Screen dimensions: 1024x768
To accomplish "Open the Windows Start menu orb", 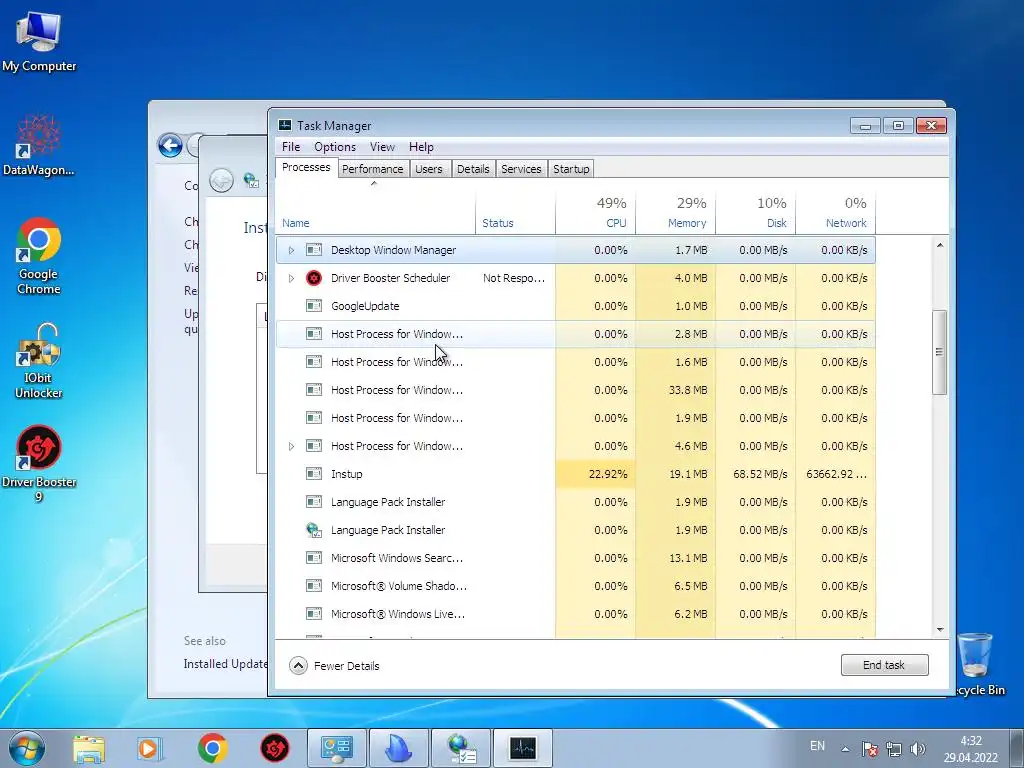I will [26, 748].
